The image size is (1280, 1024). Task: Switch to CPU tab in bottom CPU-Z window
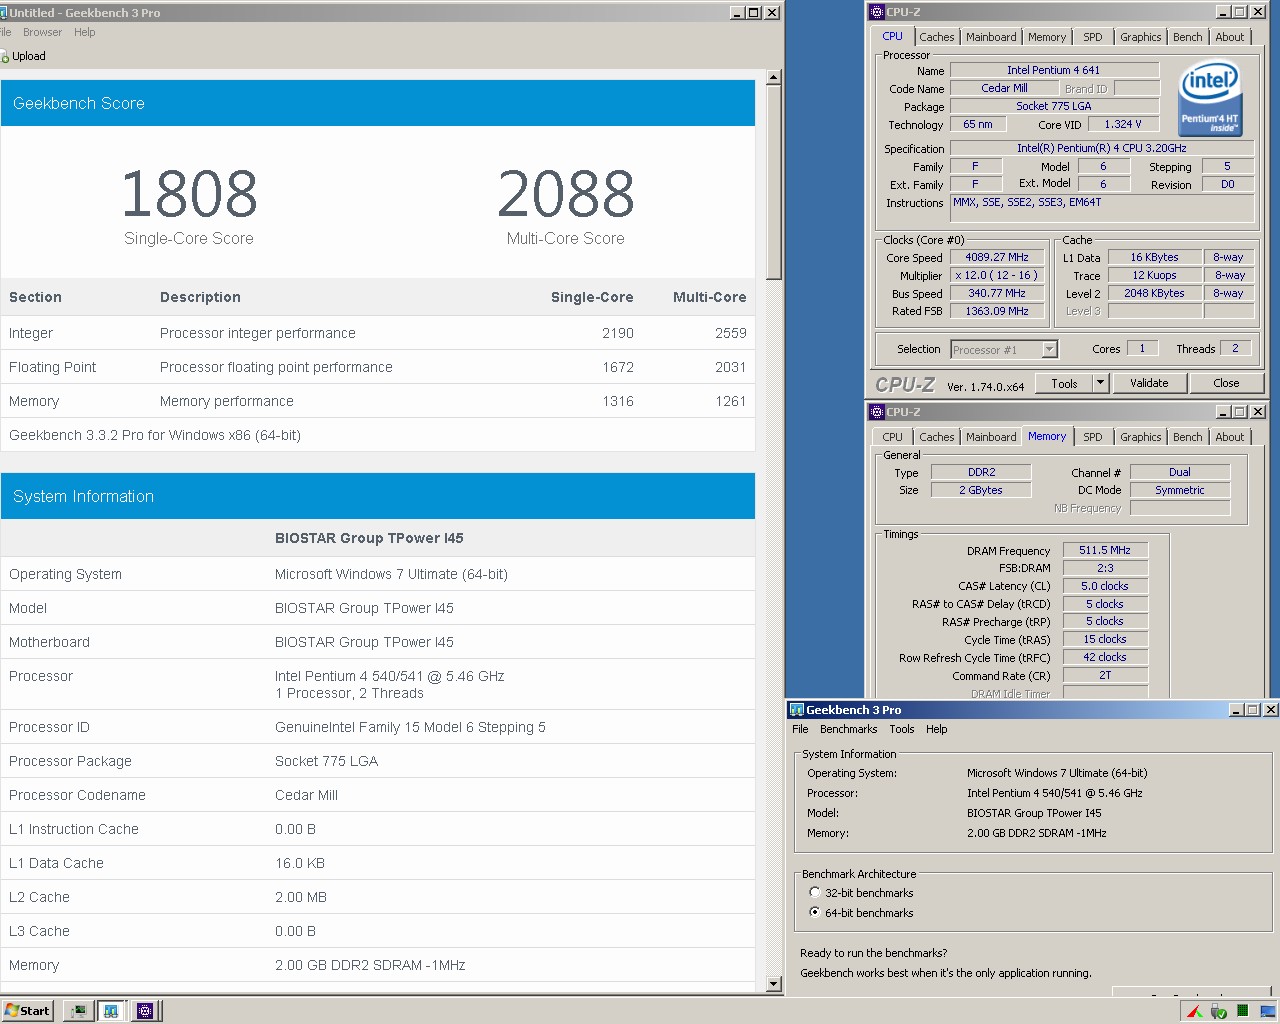(x=892, y=437)
